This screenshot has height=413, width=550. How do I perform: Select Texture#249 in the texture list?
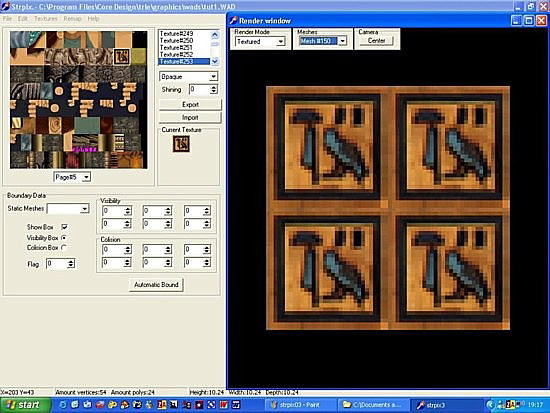(184, 34)
